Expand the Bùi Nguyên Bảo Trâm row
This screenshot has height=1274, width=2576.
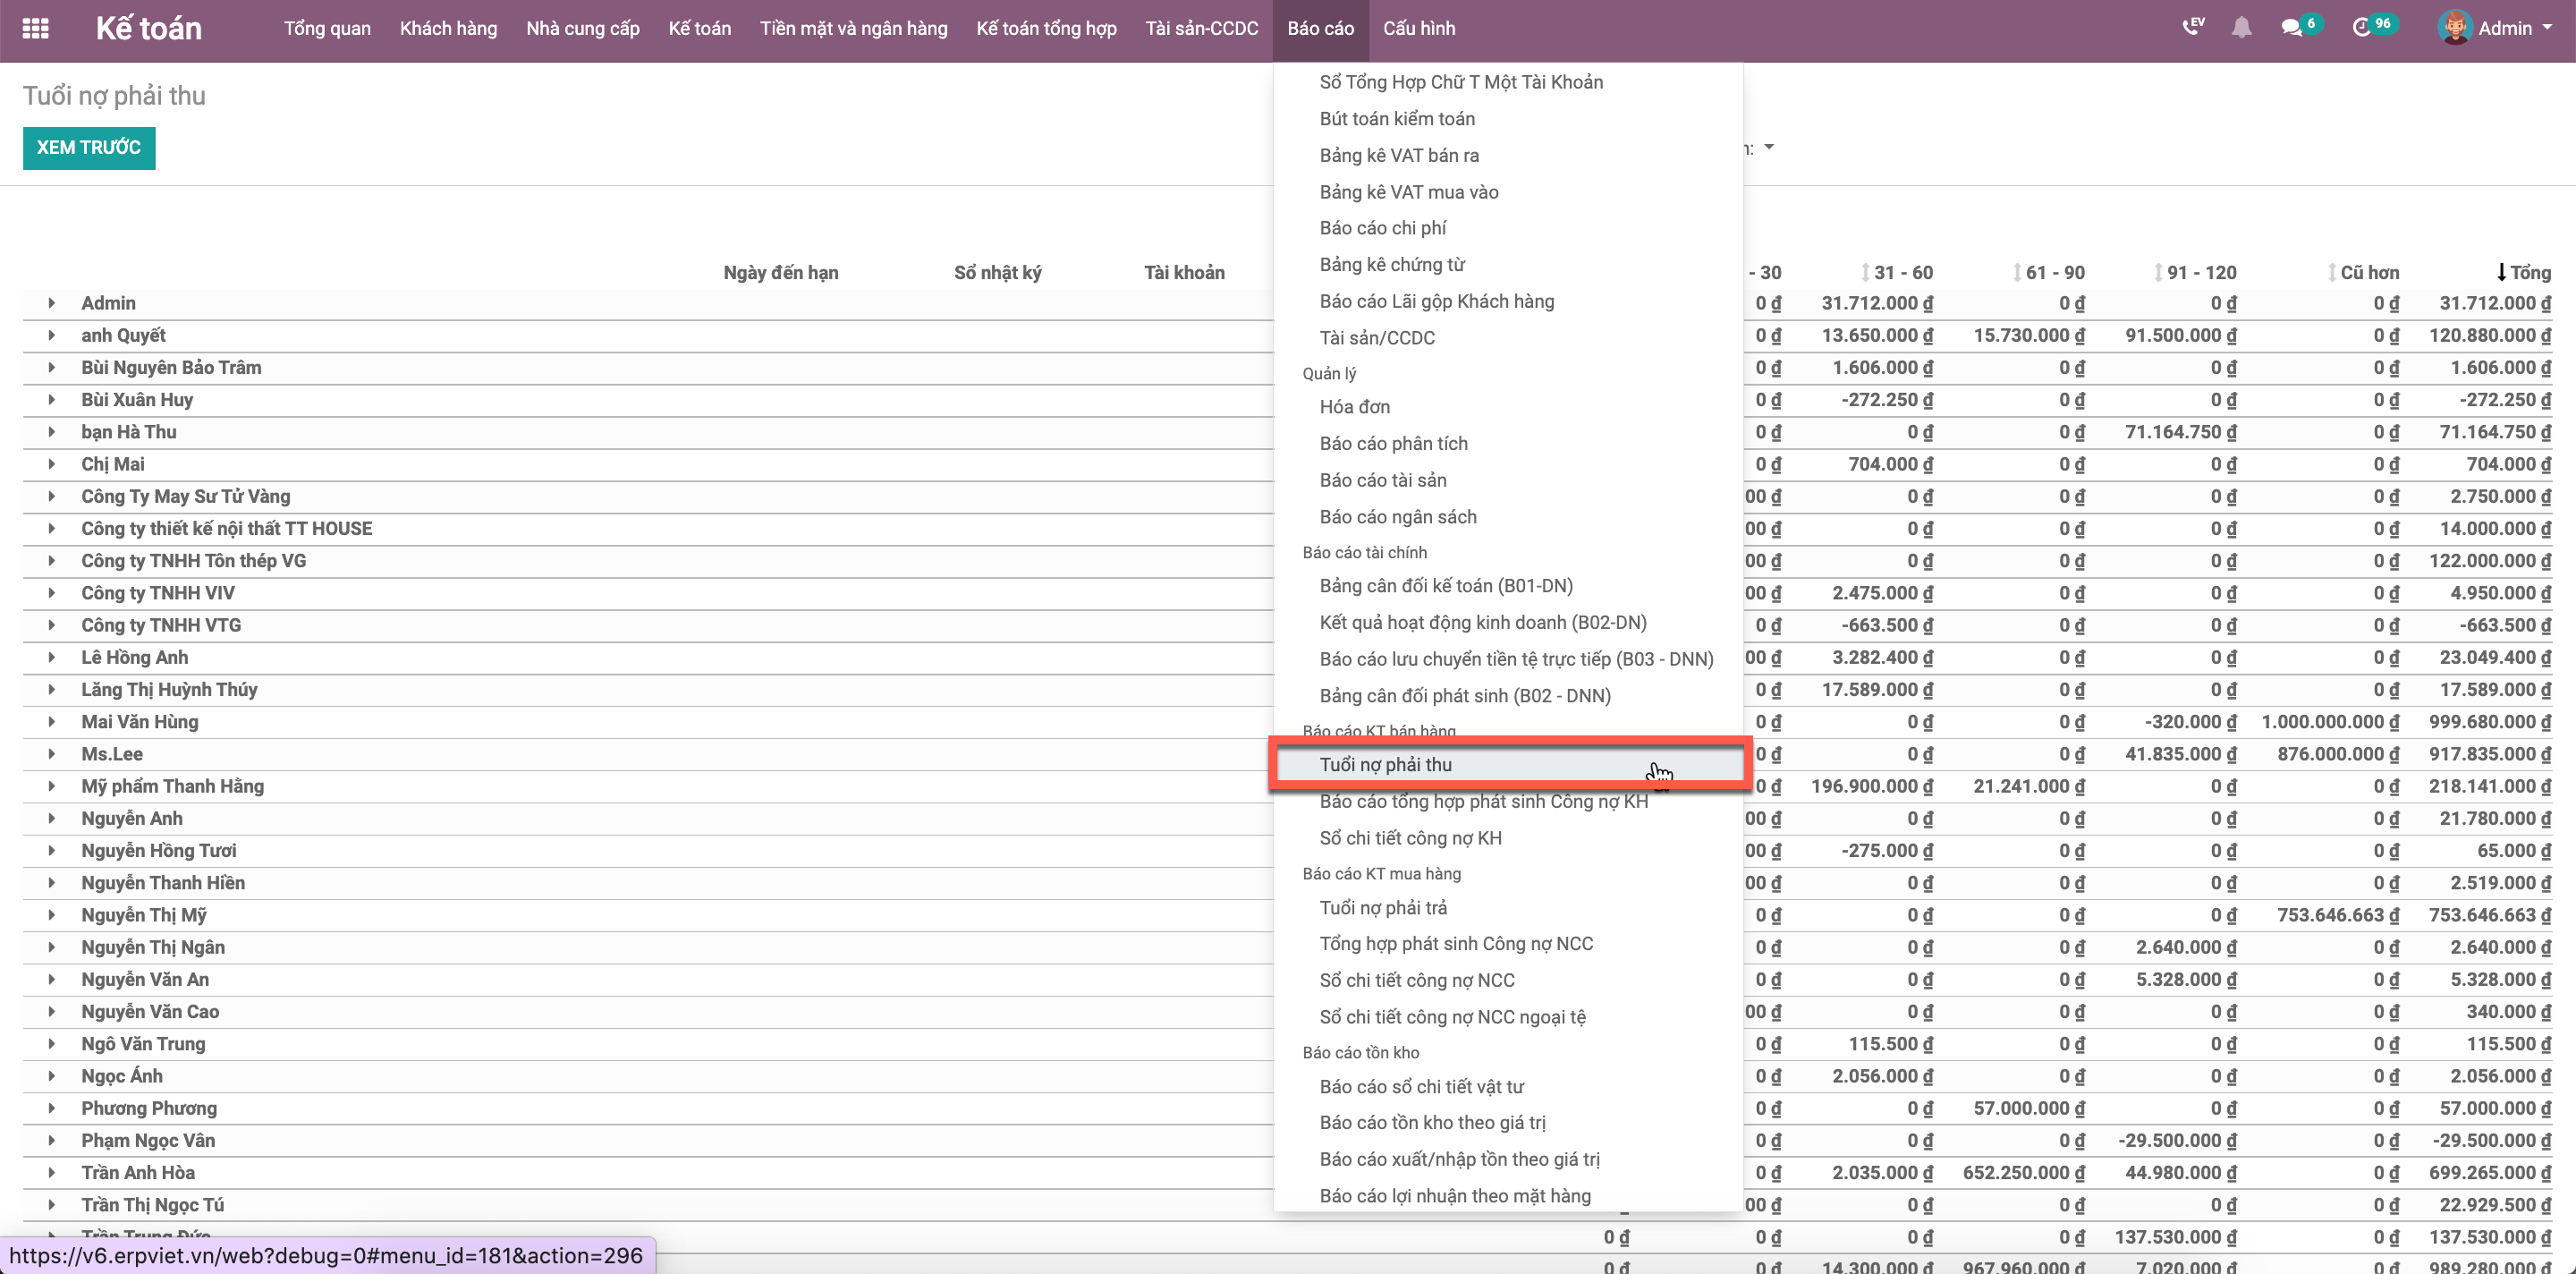[x=52, y=367]
